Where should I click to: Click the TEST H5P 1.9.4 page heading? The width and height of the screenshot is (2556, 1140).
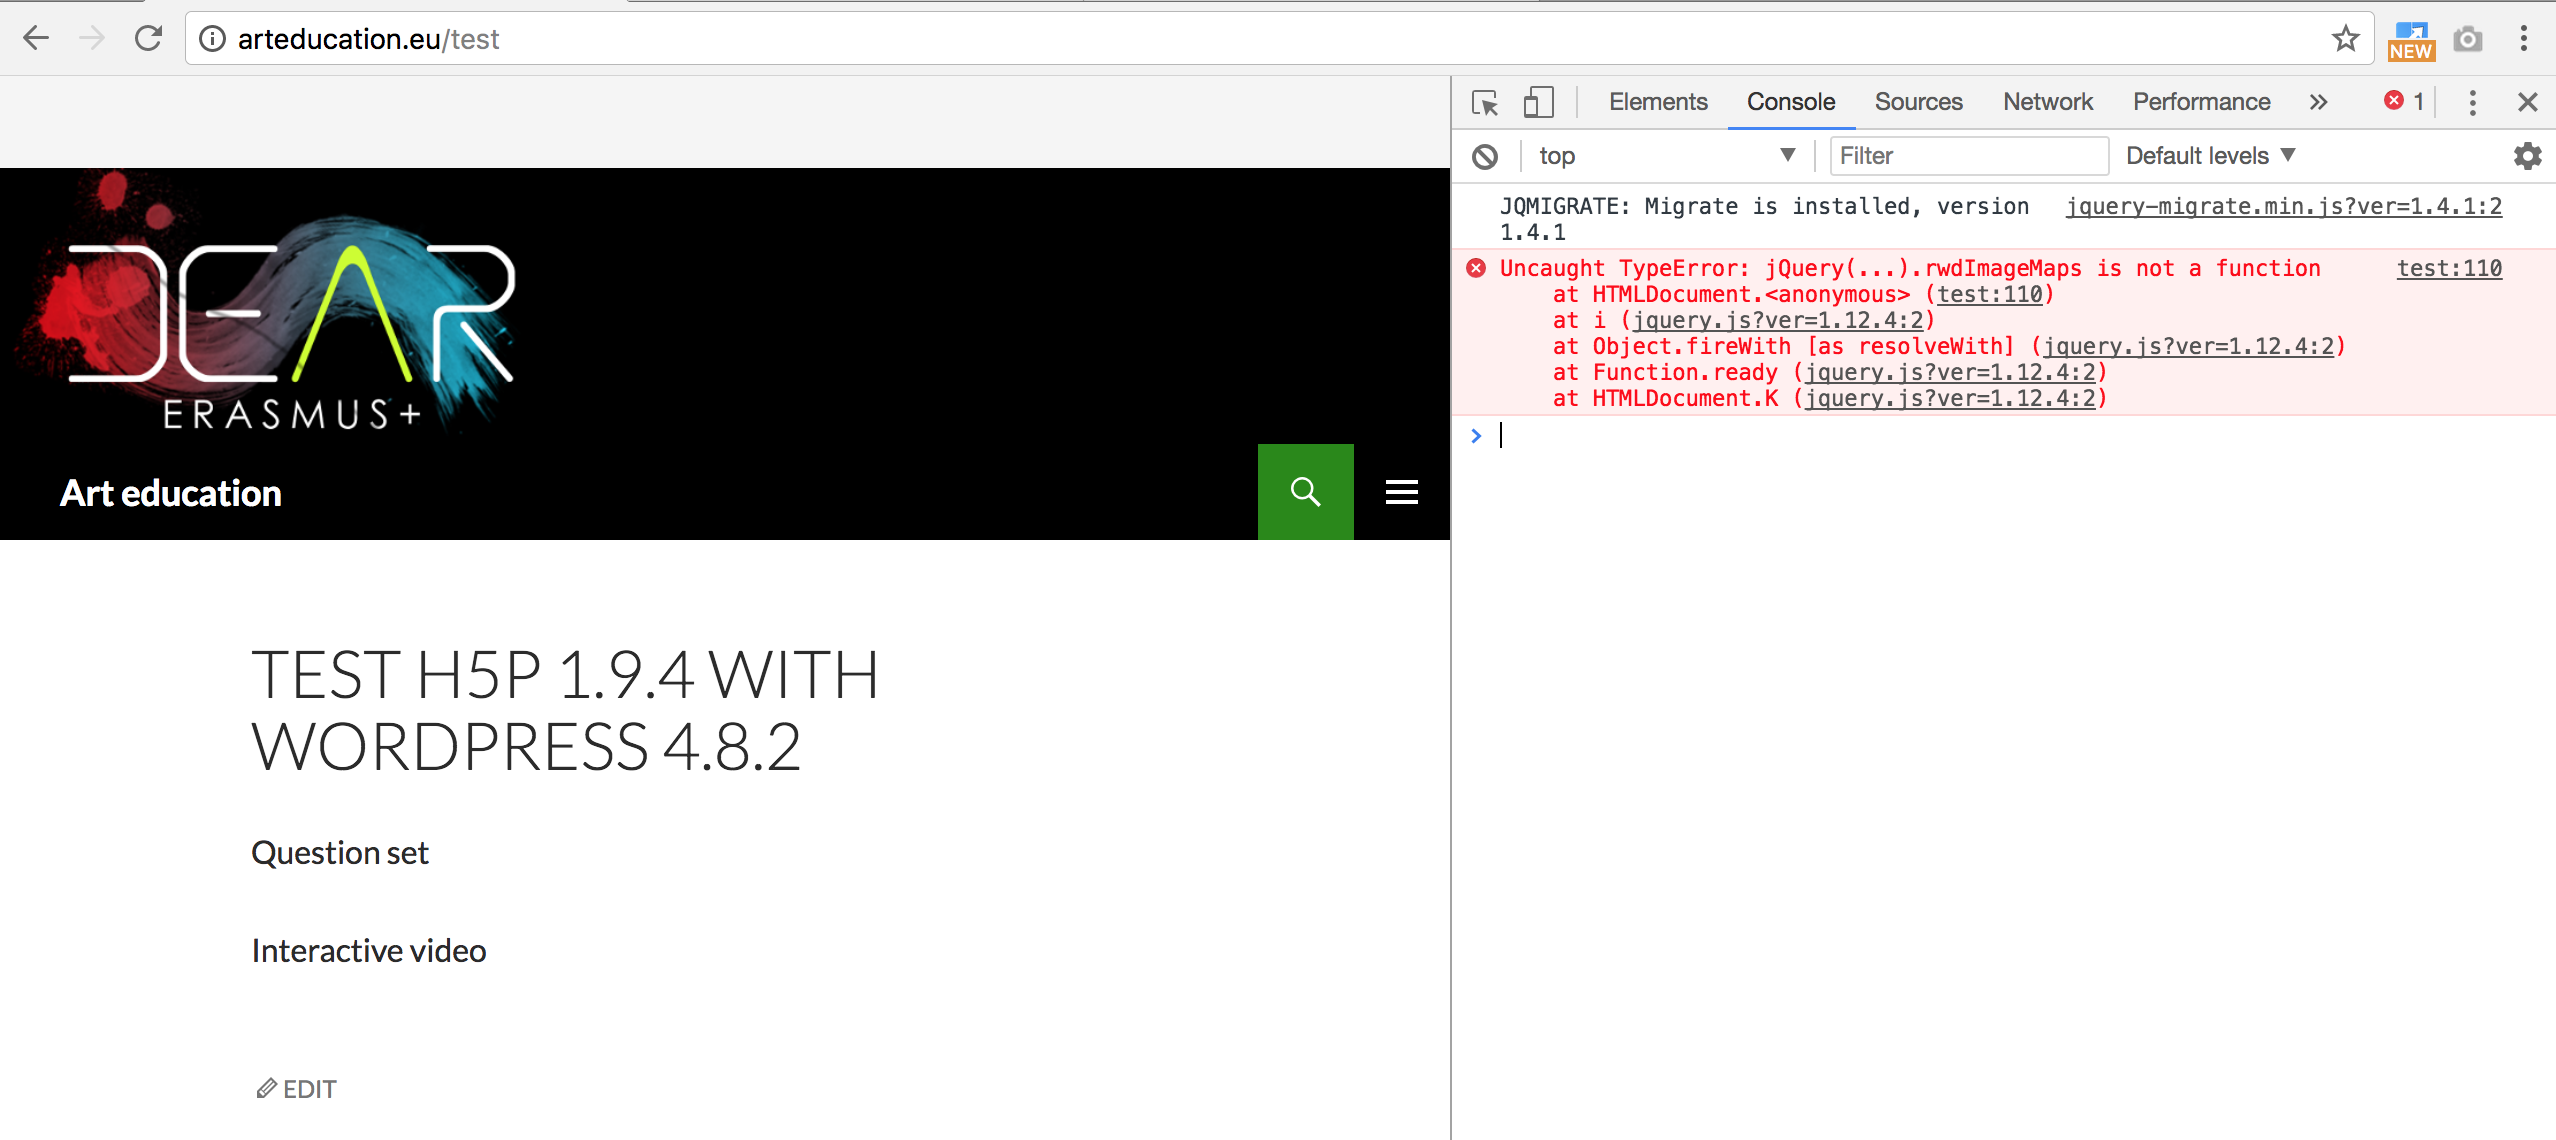(565, 711)
